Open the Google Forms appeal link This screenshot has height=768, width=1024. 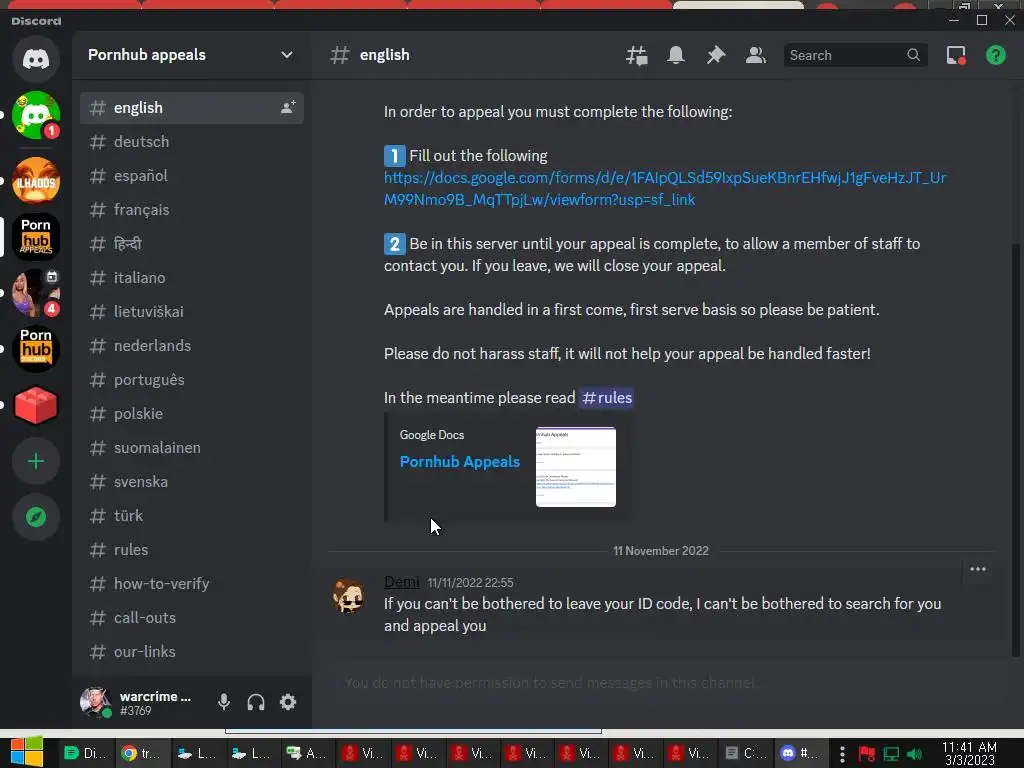click(665, 188)
